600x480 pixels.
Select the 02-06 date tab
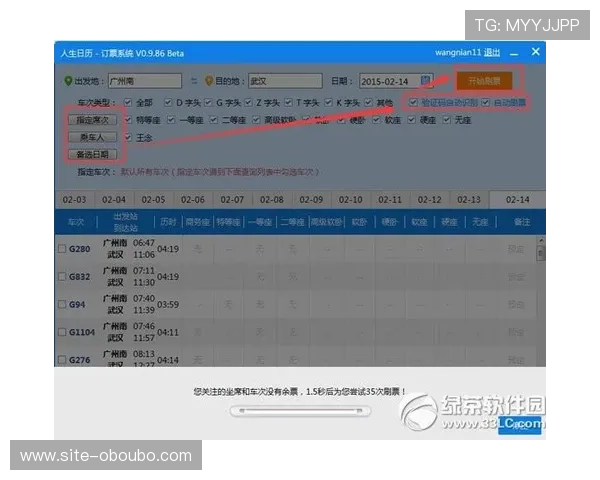click(x=192, y=199)
